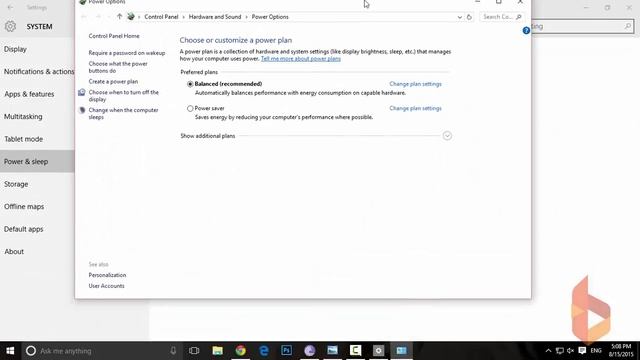Open Photoshop from the taskbar
The height and width of the screenshot is (360, 640).
(x=287, y=351)
